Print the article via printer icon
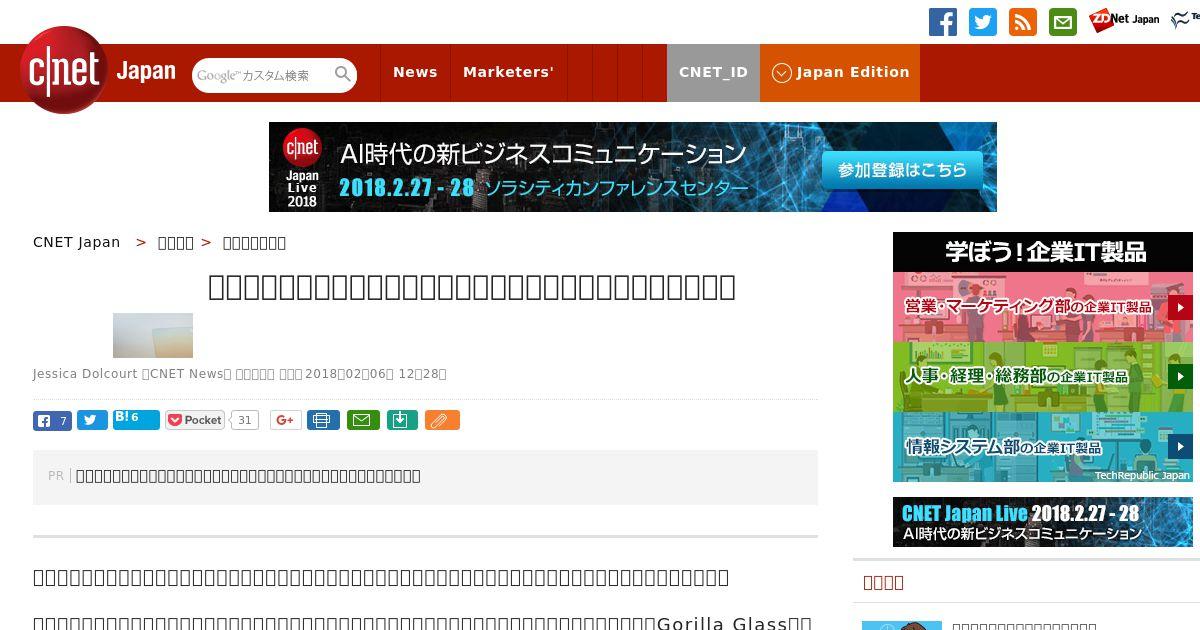This screenshot has width=1200, height=630. point(322,421)
